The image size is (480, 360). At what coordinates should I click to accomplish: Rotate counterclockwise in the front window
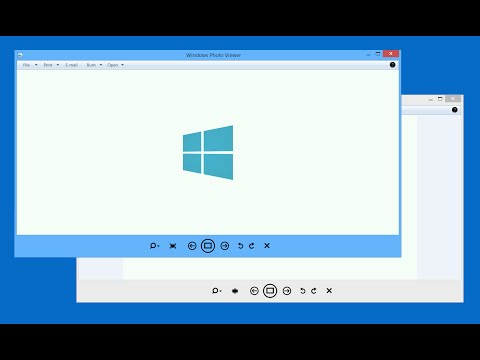240,246
